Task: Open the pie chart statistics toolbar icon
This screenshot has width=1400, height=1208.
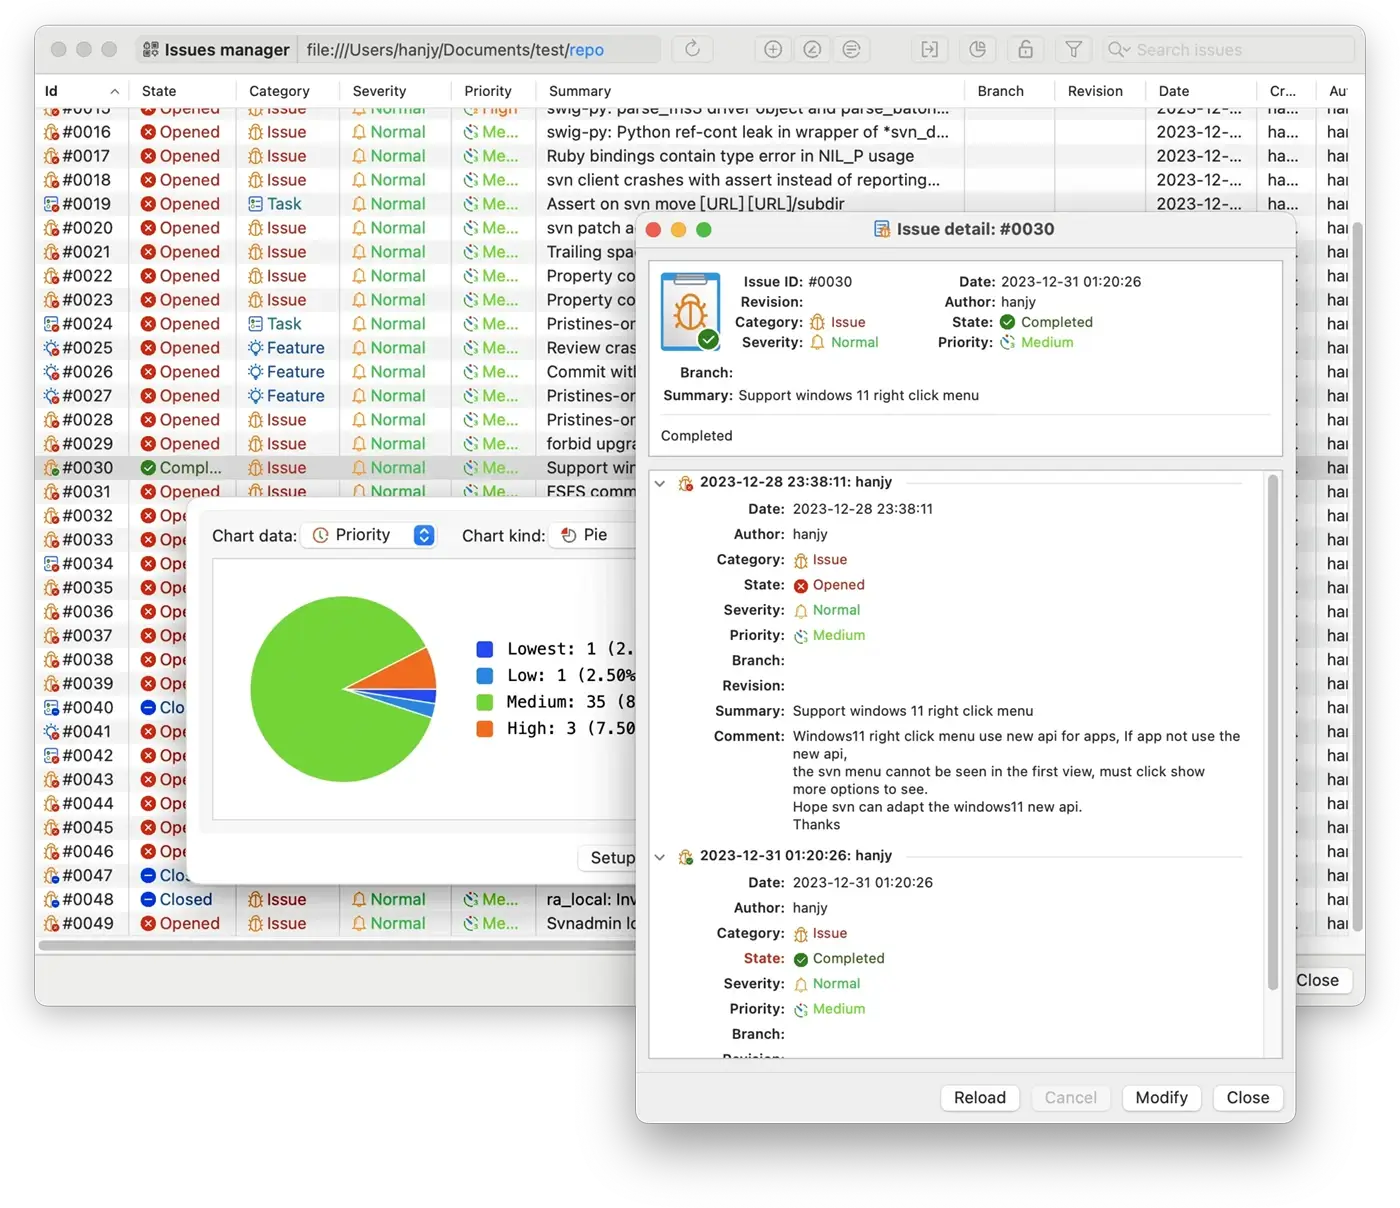Action: click(977, 48)
